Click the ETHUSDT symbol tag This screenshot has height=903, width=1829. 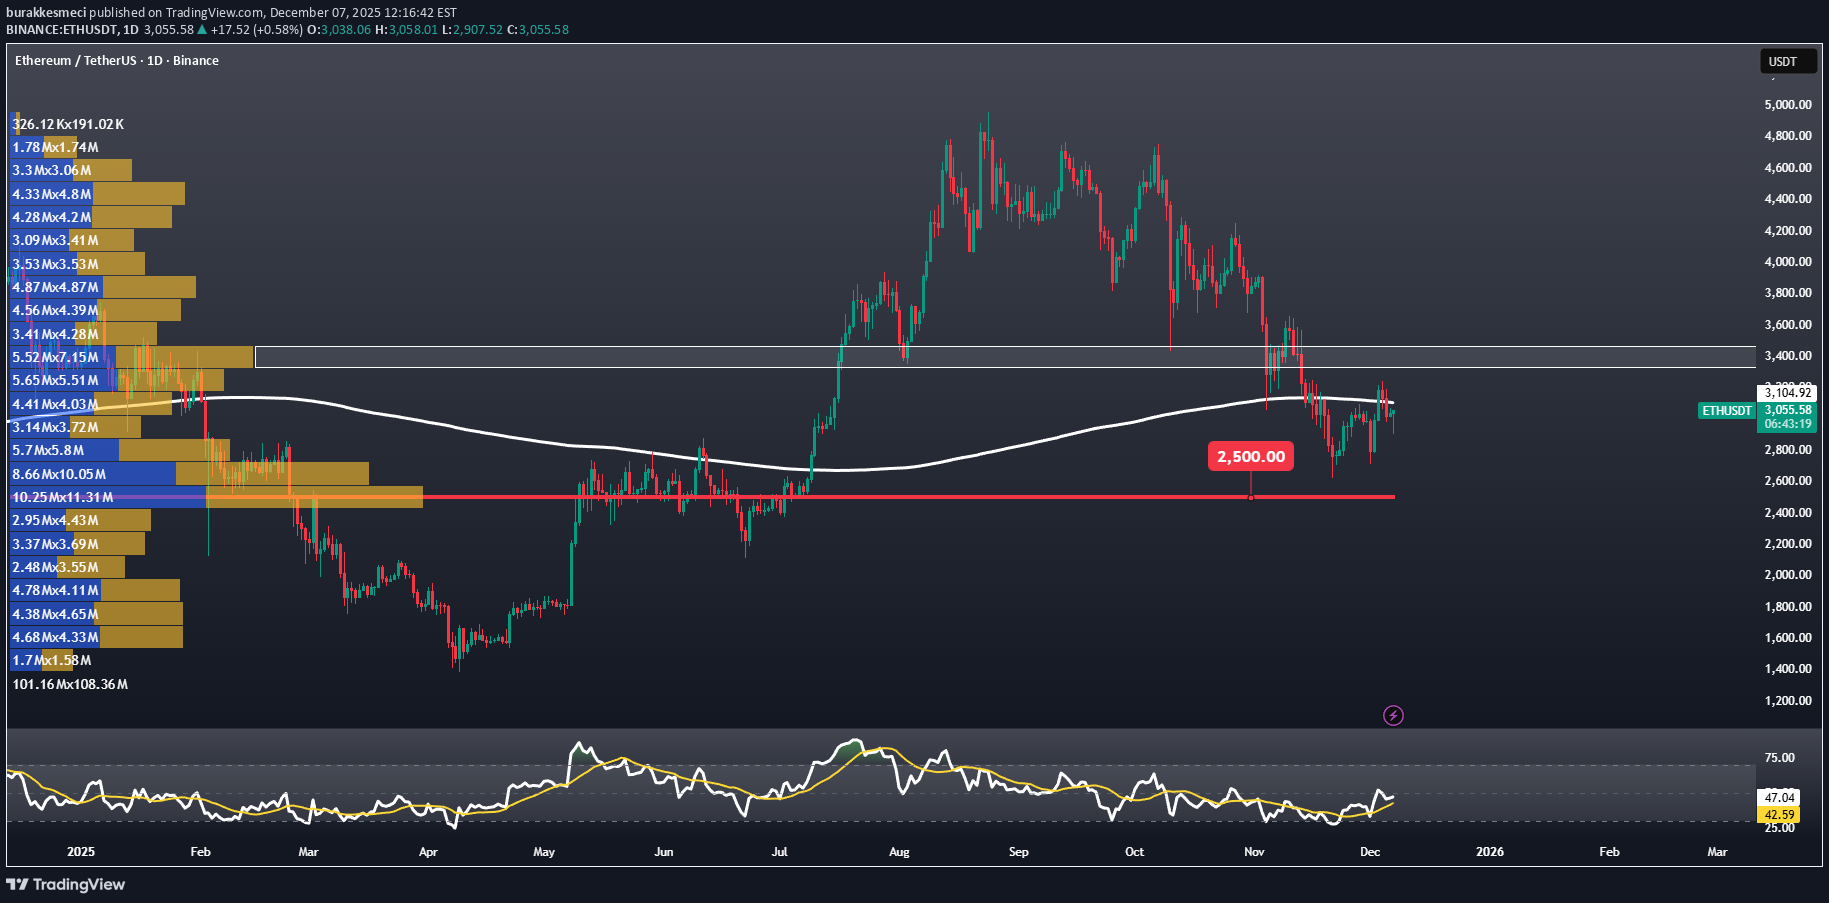[x=1727, y=411]
